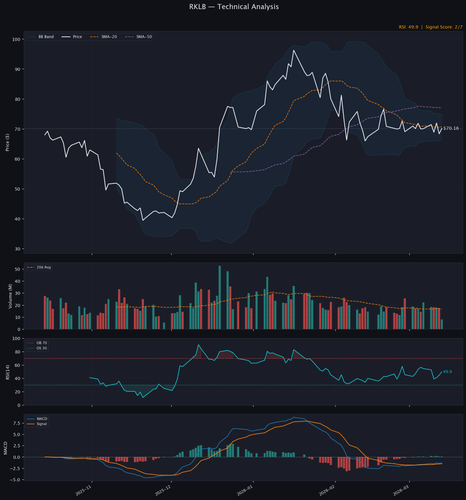466x500 pixels.
Task: Click the '90' tick on the price axis
Action: pyautogui.click(x=17, y=69)
